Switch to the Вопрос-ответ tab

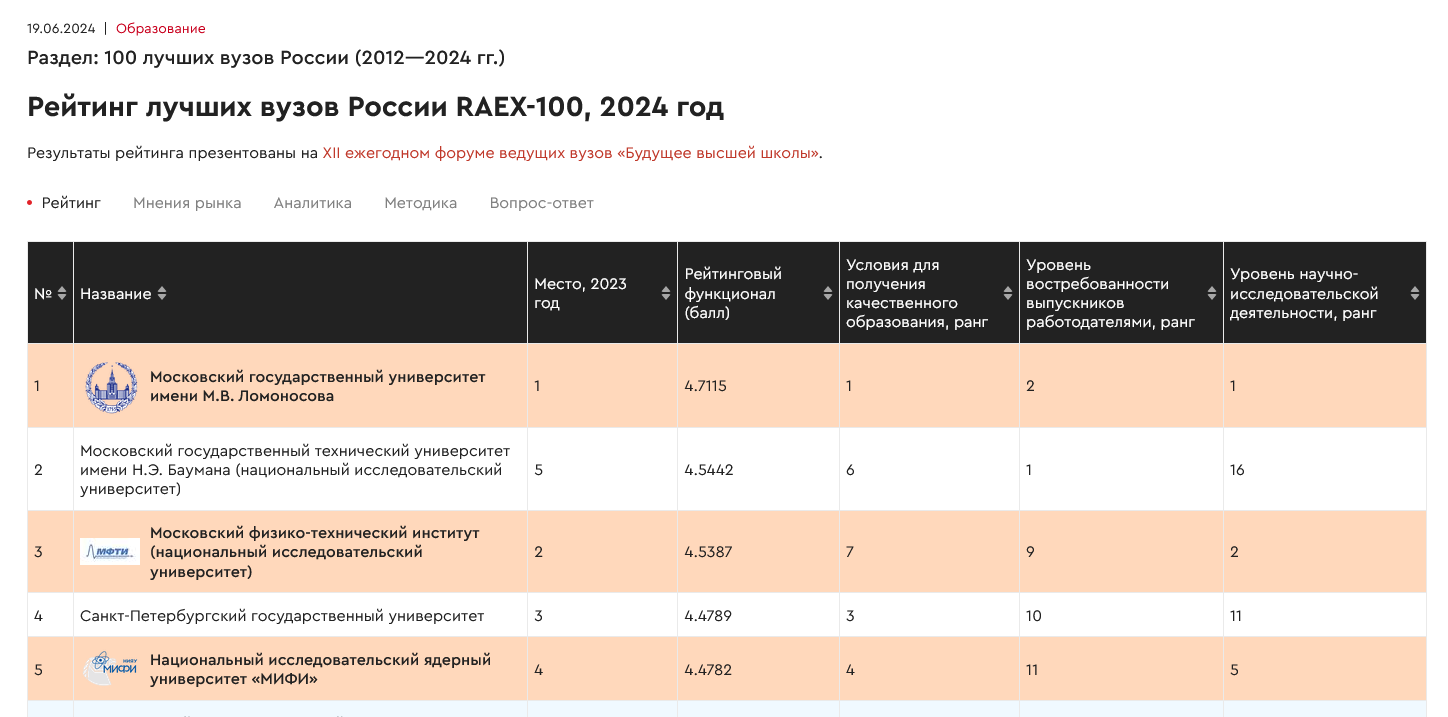(542, 203)
